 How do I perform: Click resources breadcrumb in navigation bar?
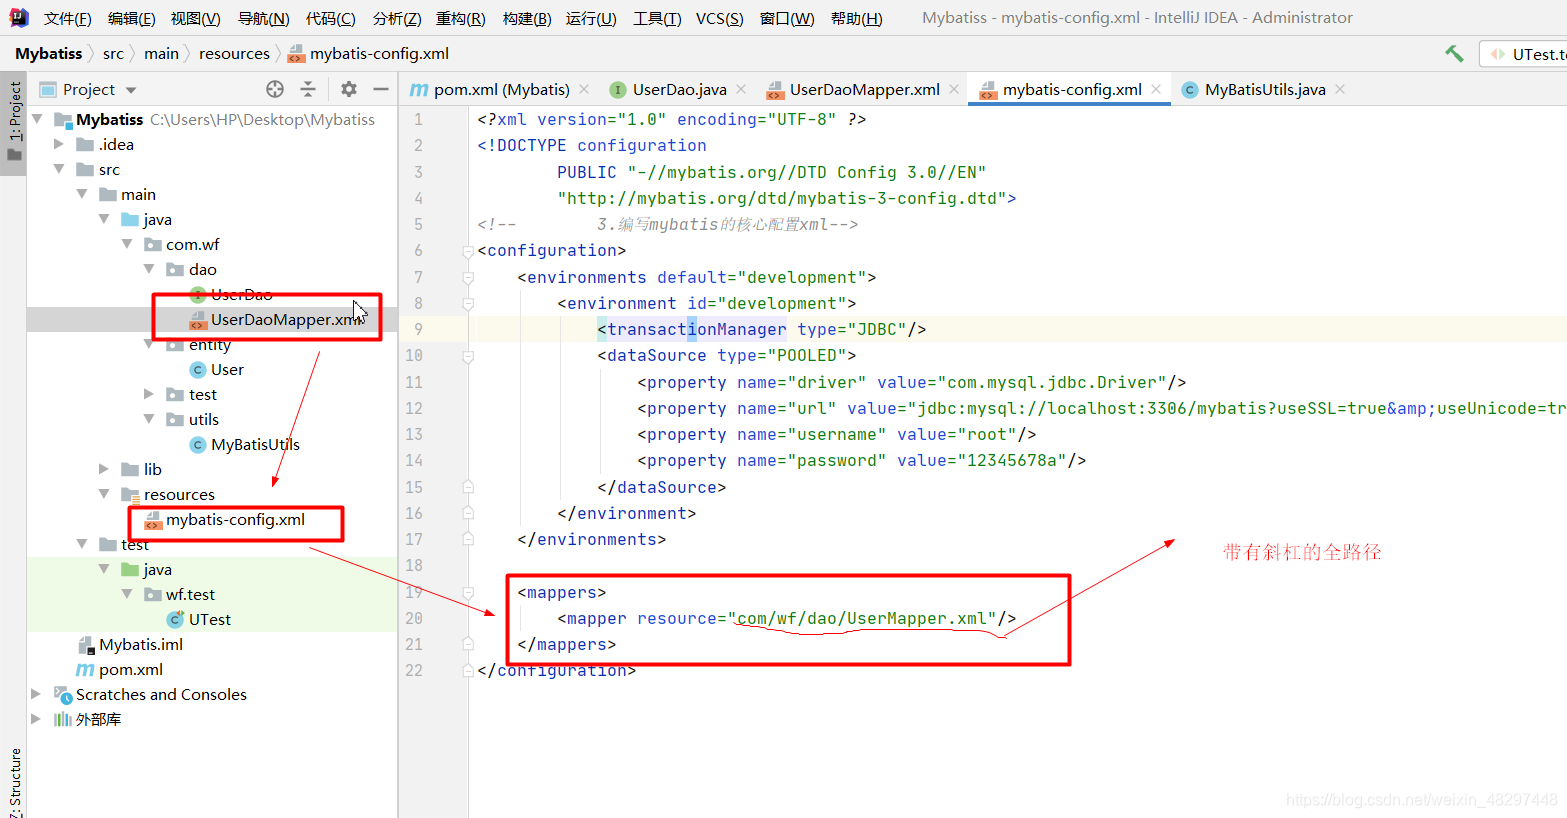pyautogui.click(x=234, y=54)
